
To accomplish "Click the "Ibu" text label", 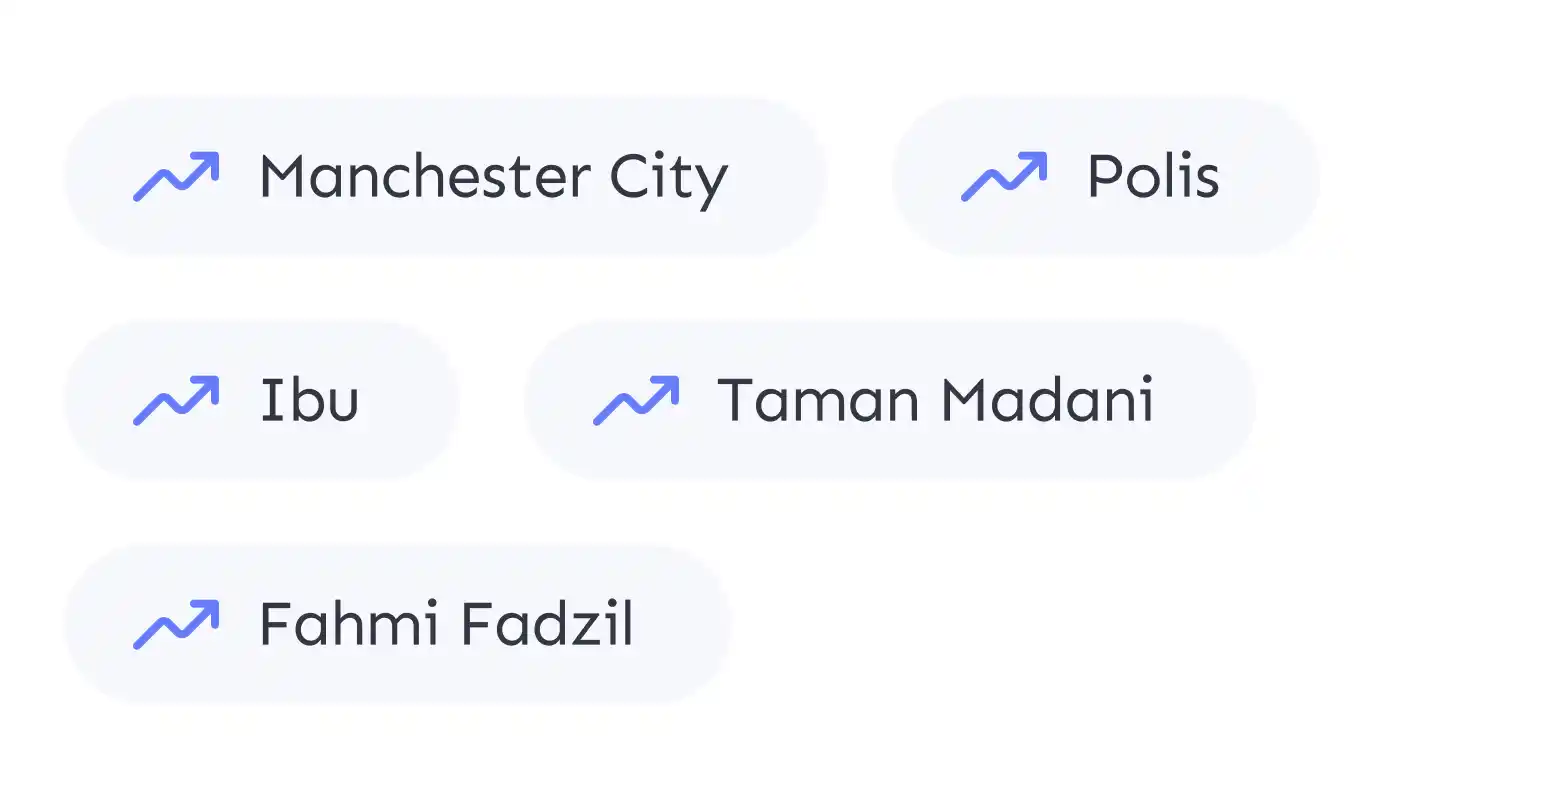I will 309,400.
